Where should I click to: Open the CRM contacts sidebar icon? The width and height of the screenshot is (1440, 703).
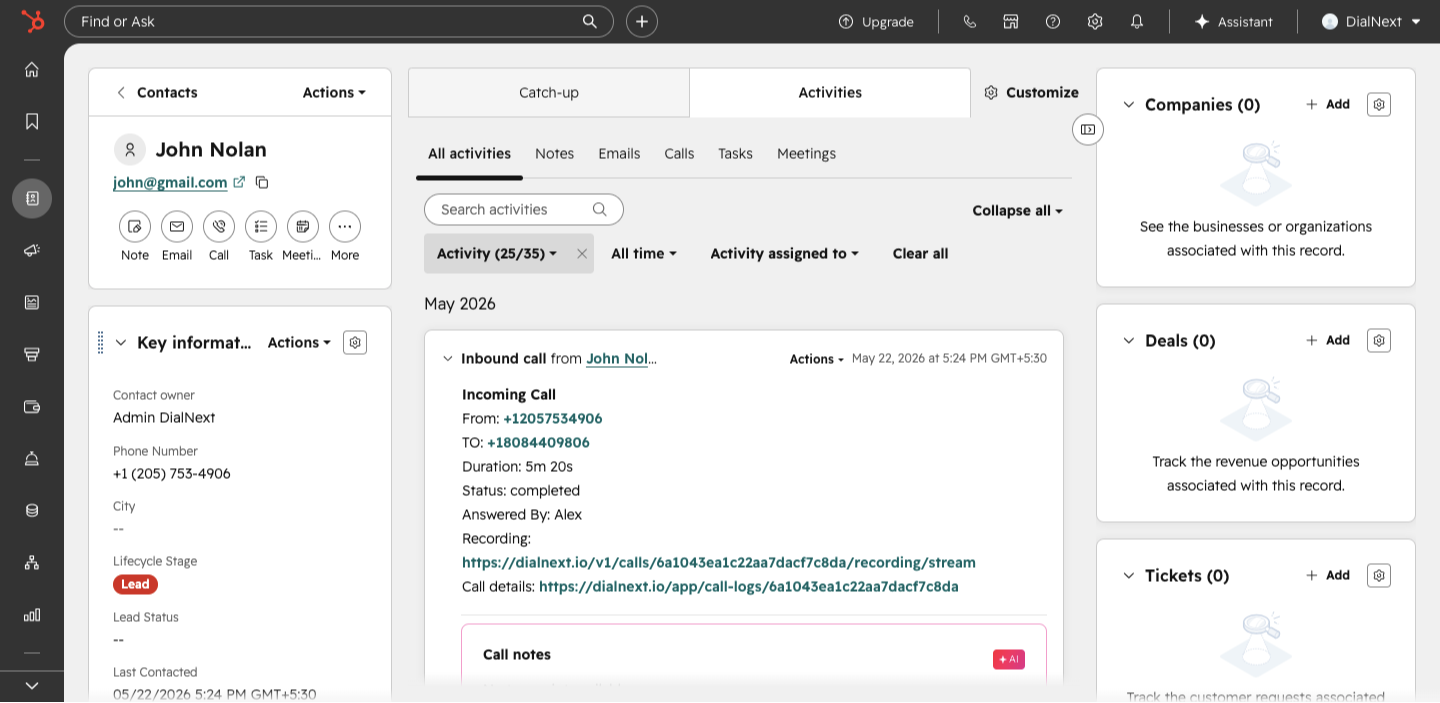[32, 198]
